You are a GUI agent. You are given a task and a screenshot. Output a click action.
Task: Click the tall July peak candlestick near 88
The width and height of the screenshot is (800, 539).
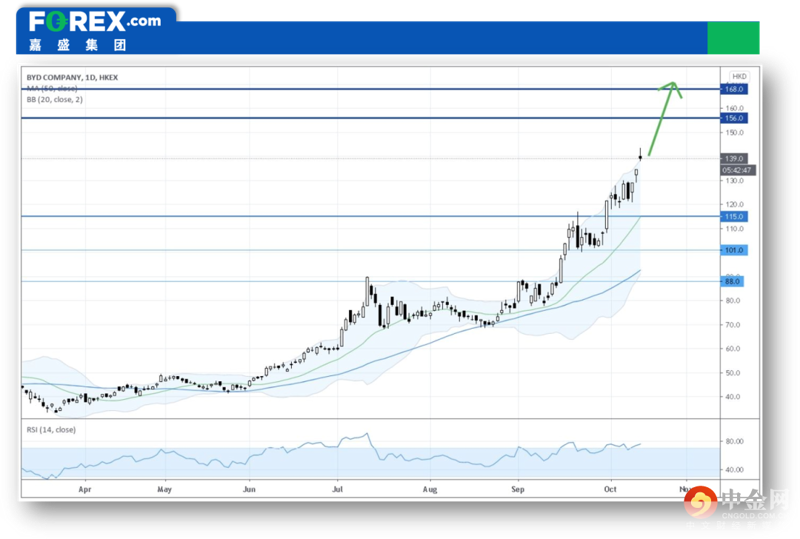(367, 291)
